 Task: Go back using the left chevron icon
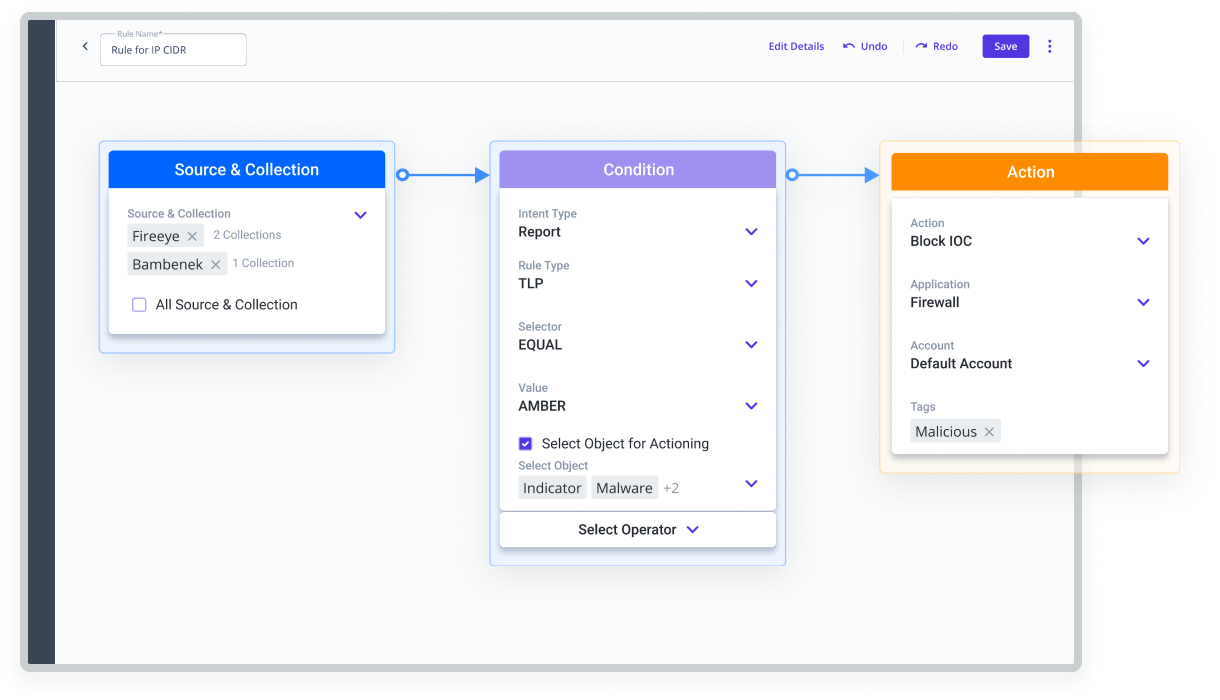[x=85, y=46]
